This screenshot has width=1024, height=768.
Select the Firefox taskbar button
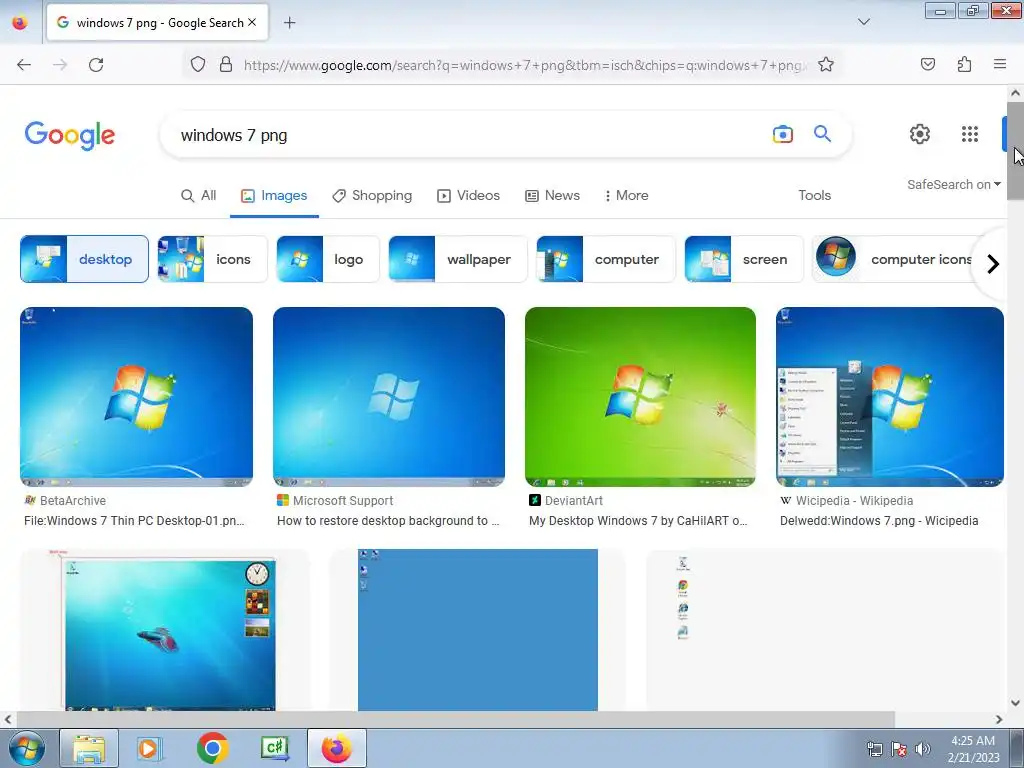click(x=336, y=748)
